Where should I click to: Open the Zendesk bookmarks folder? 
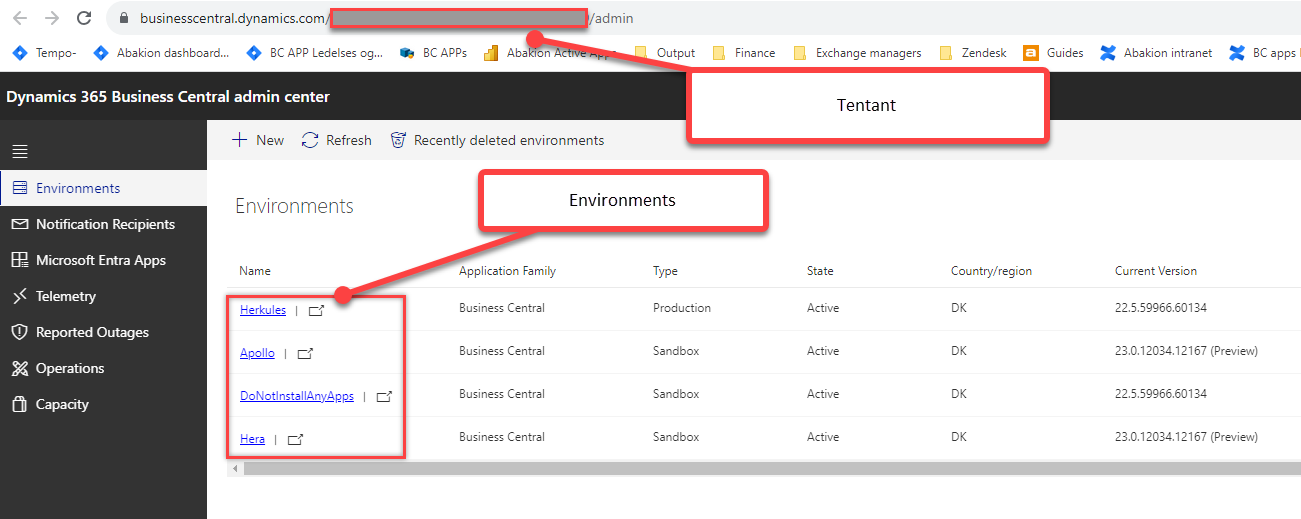[x=973, y=53]
